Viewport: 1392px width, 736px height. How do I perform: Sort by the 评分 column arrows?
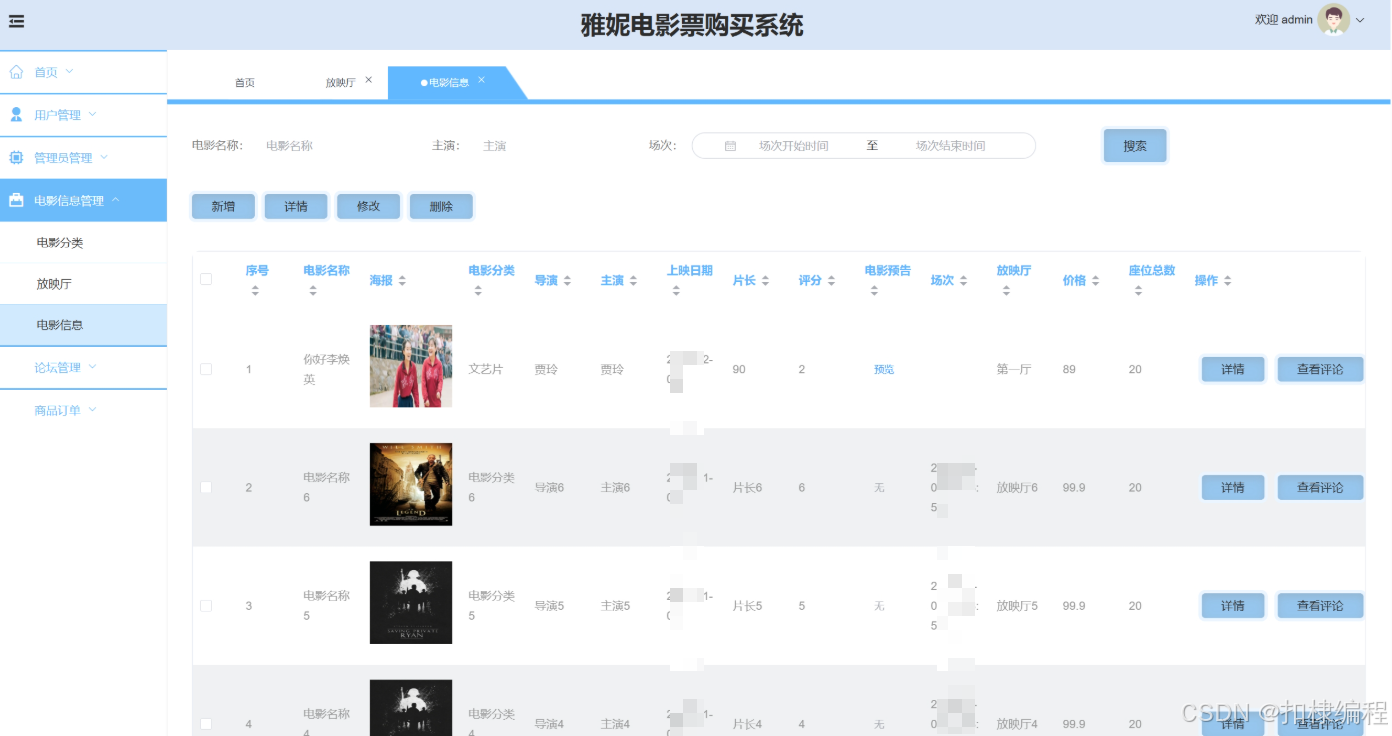click(831, 281)
